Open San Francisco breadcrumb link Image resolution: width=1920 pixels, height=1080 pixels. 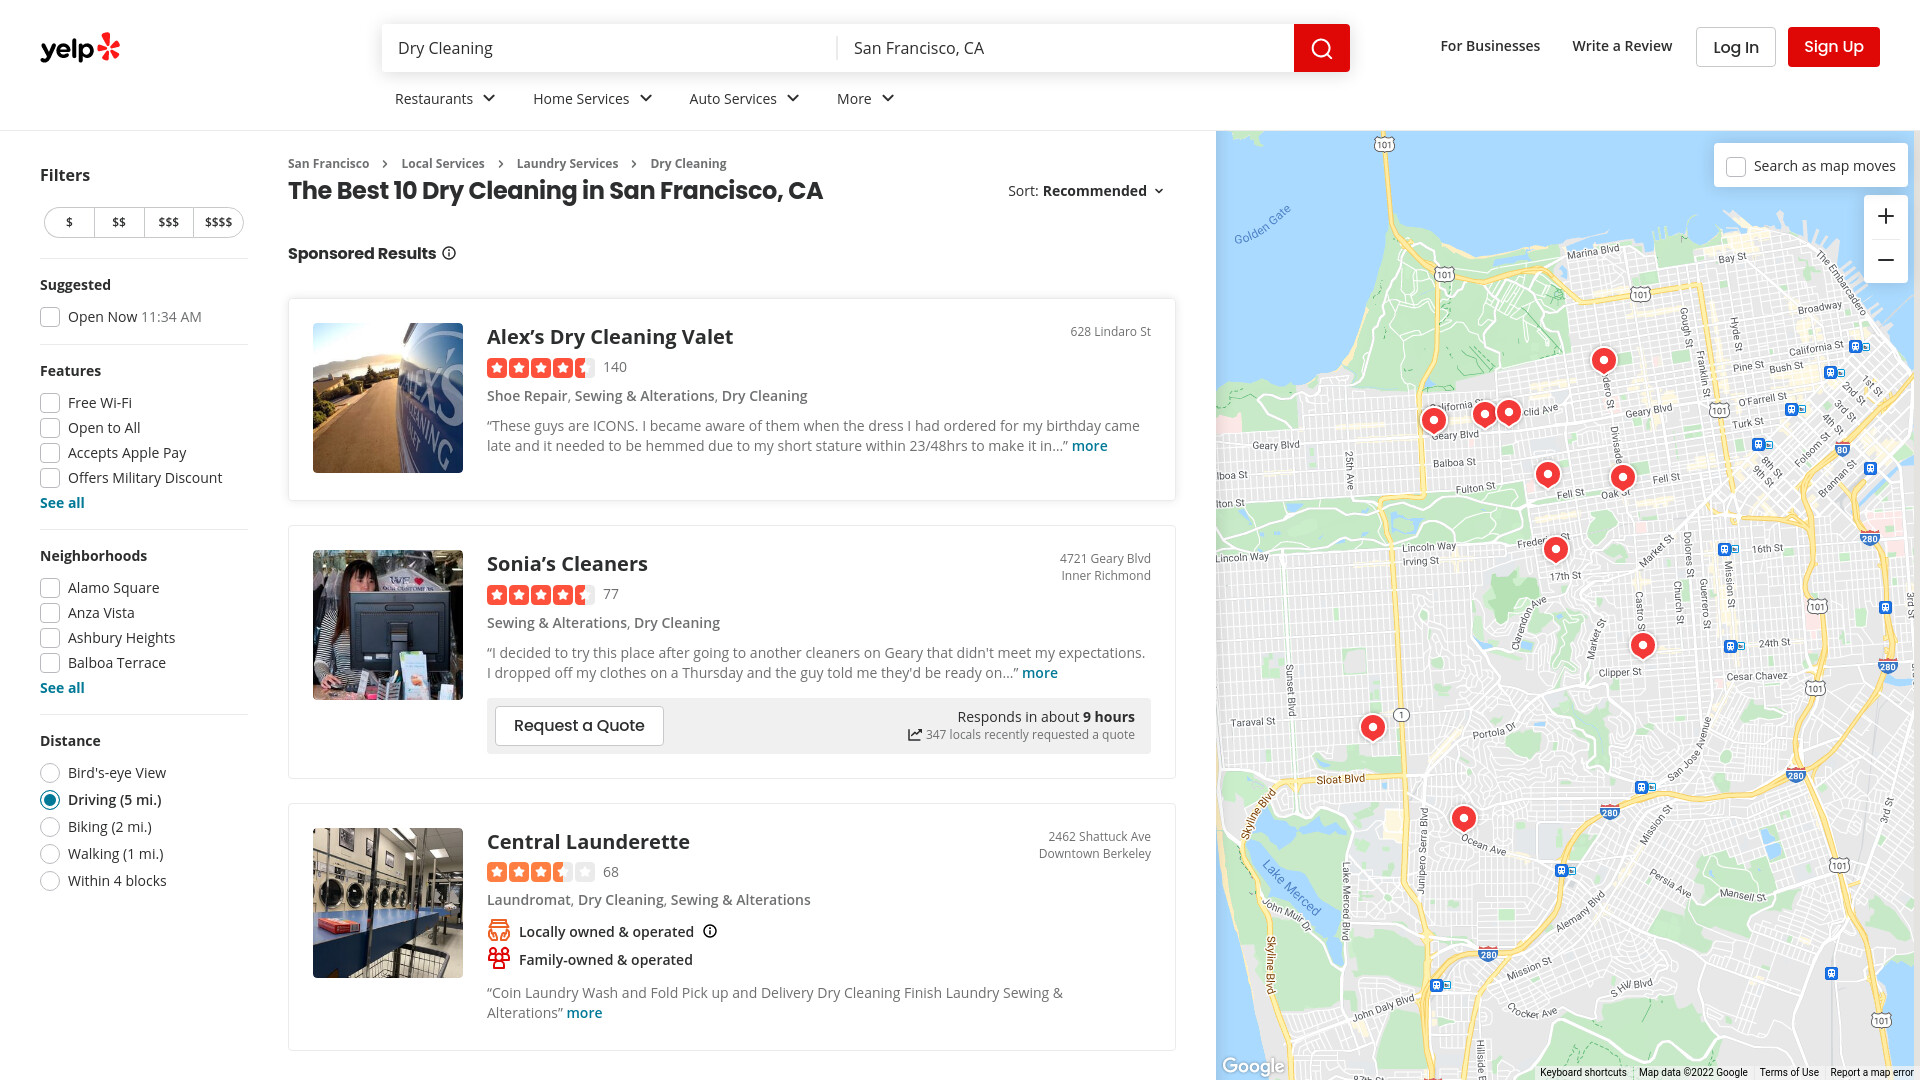click(328, 164)
